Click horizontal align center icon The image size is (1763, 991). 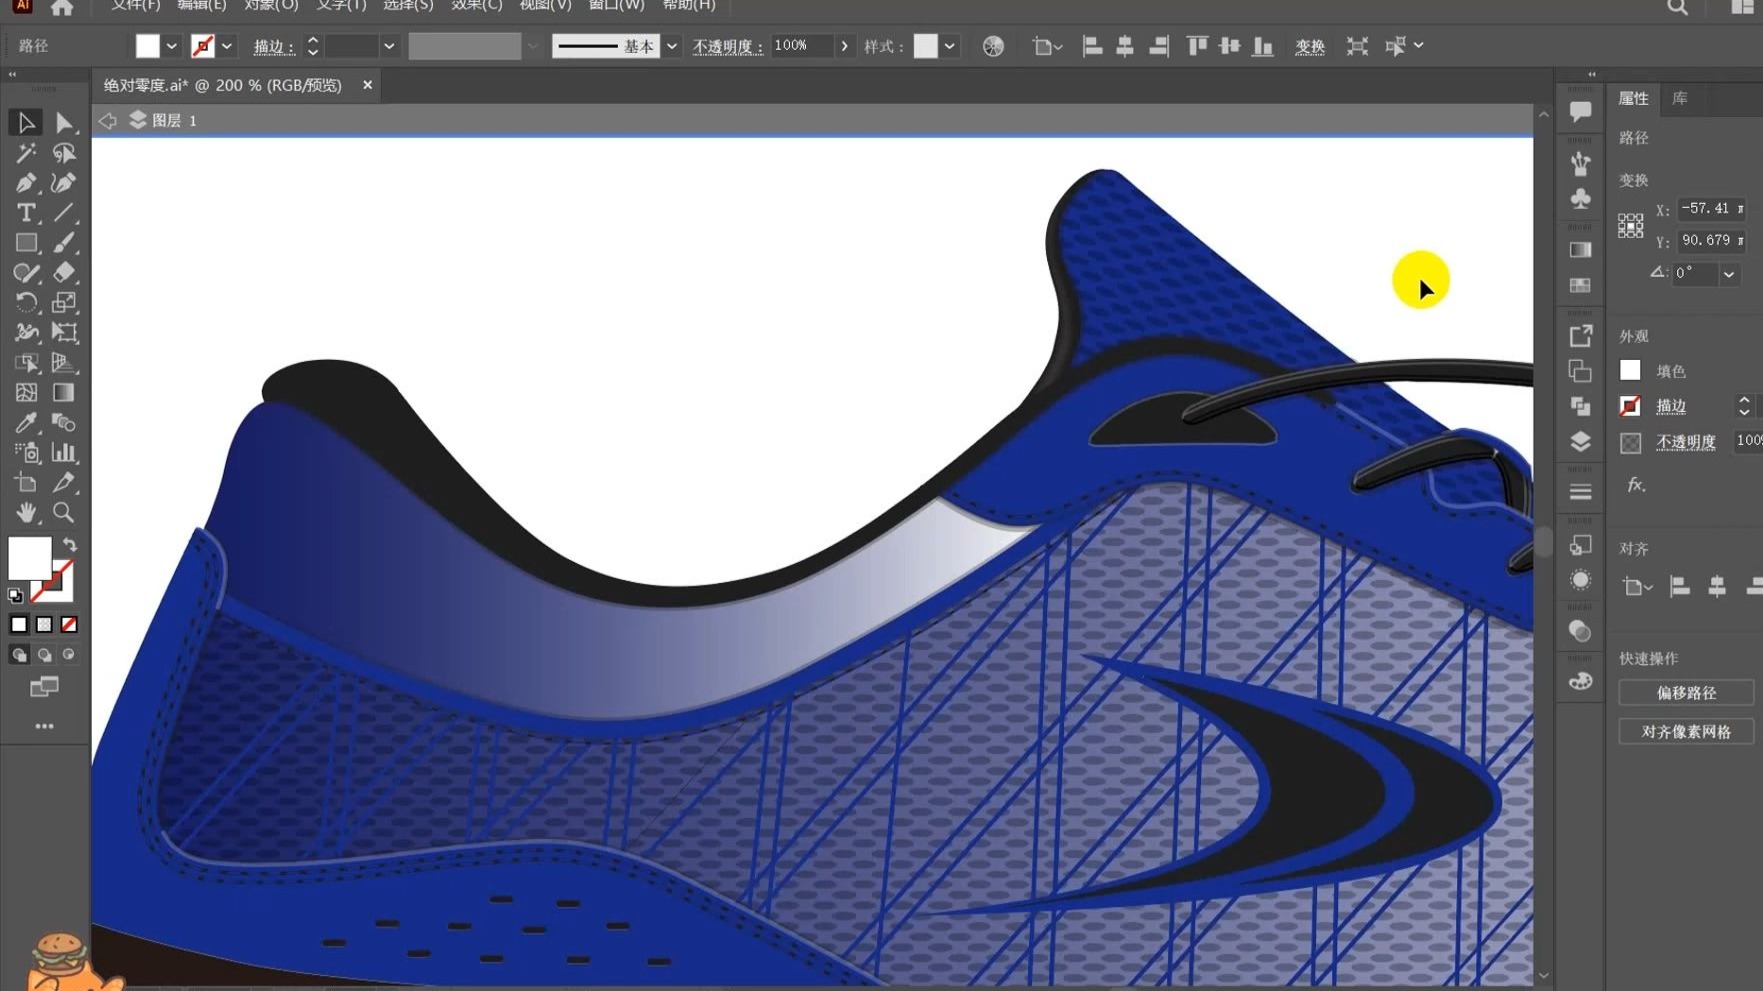(x=1125, y=46)
